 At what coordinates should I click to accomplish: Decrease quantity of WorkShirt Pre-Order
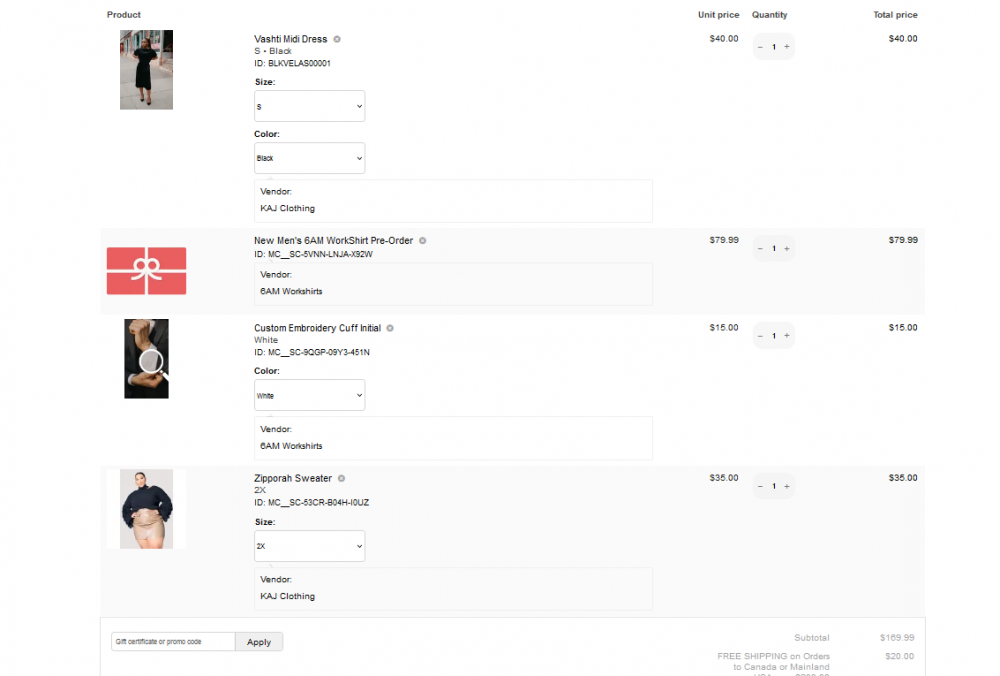pyautogui.click(x=761, y=248)
